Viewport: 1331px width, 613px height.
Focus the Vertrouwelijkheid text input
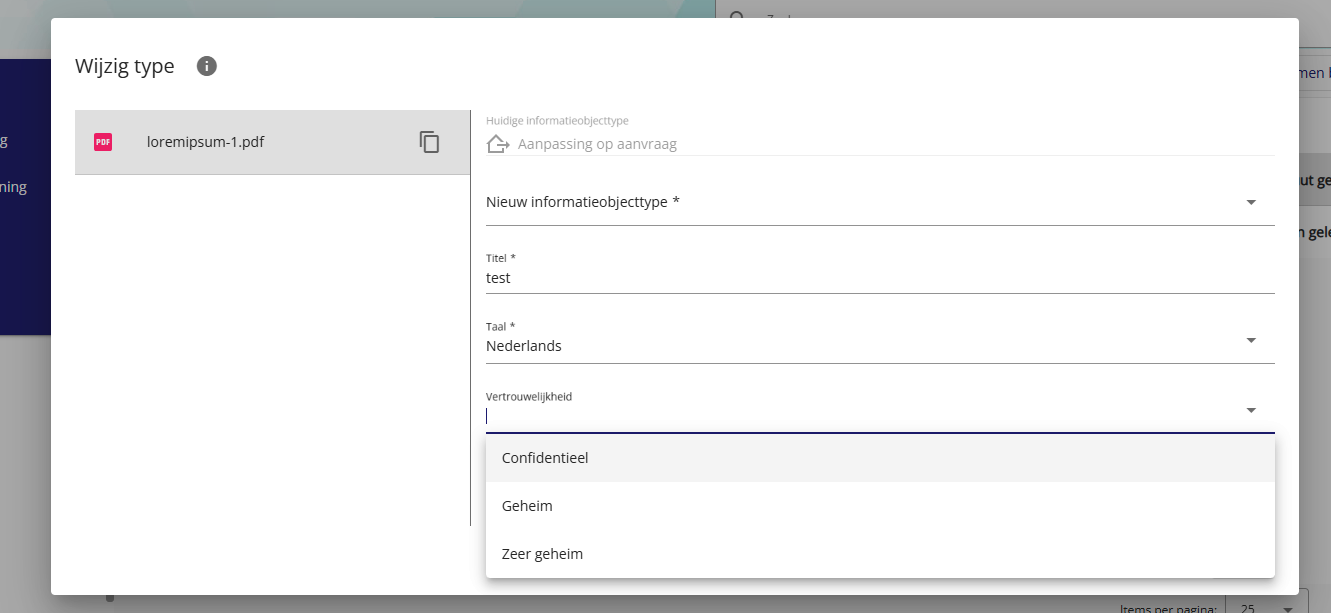[860, 416]
